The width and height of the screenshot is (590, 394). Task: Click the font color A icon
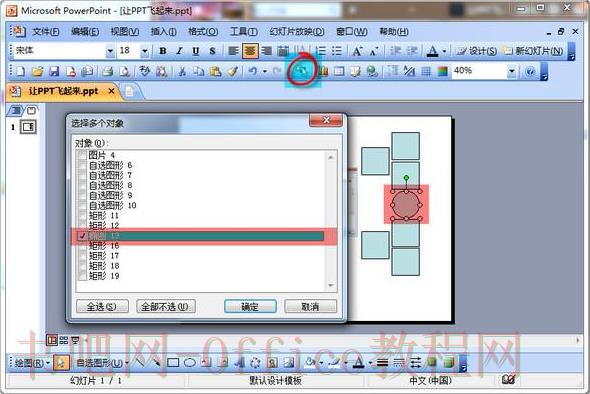(433, 51)
